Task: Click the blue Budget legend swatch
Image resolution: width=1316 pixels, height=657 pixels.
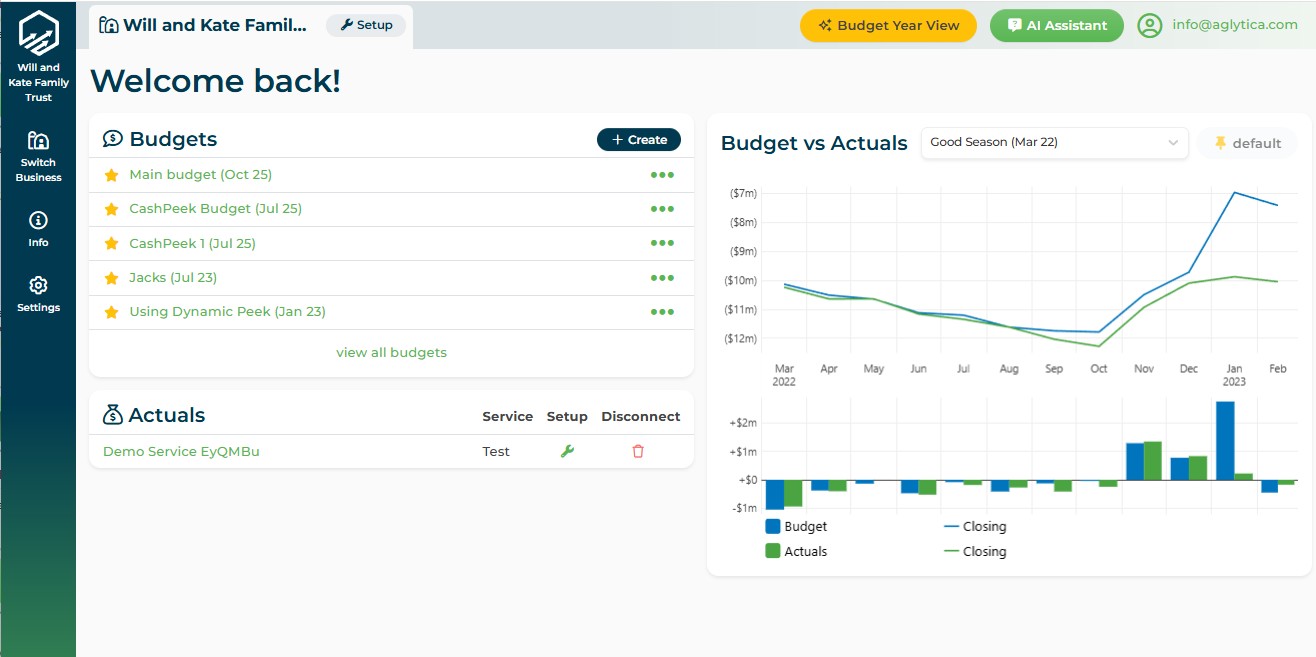Action: pos(772,525)
